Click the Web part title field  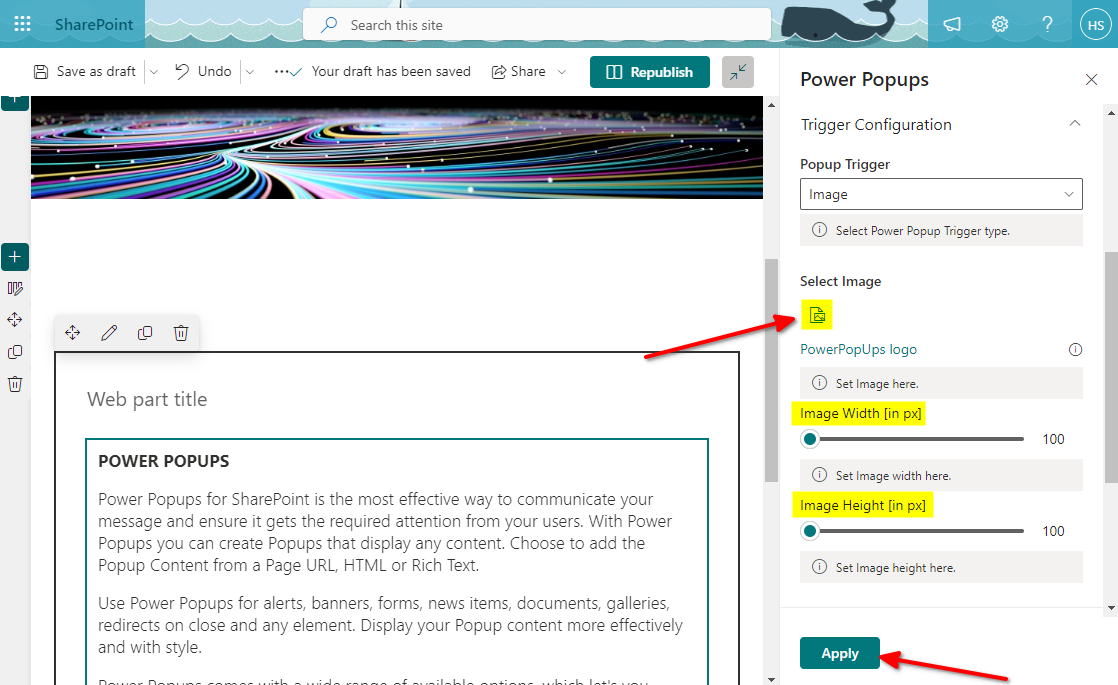click(x=147, y=399)
